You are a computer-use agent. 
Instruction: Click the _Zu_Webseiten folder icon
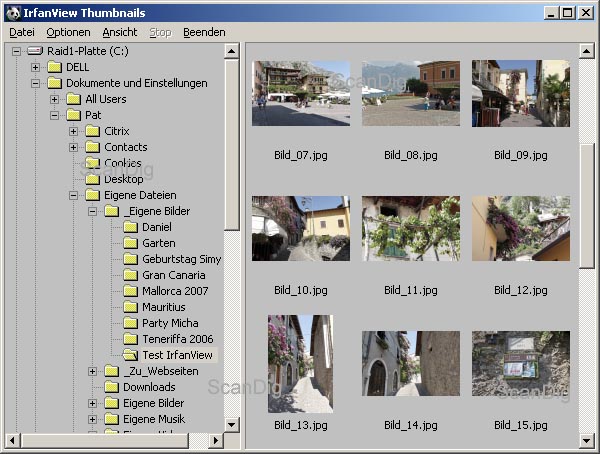[x=111, y=371]
